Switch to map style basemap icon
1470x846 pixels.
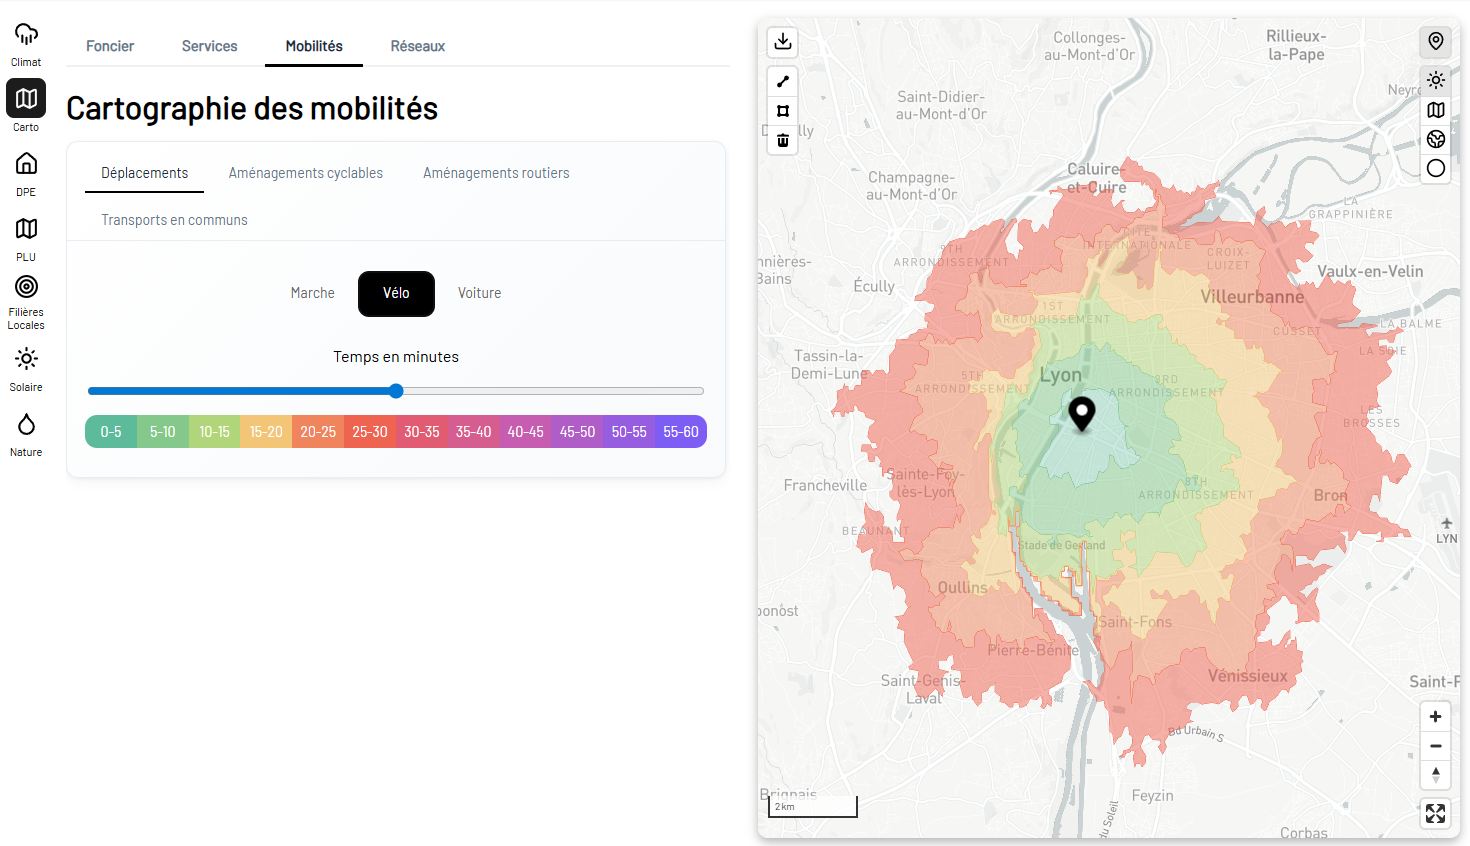[1436, 110]
